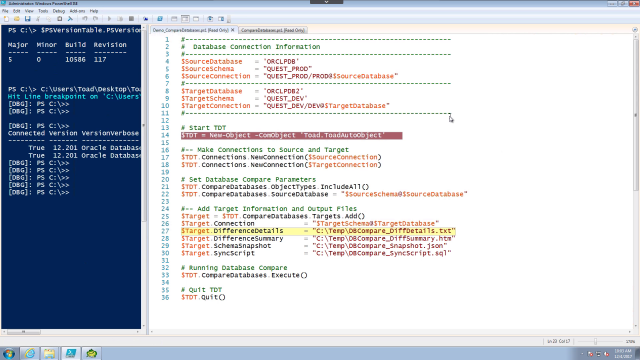Adjust the zoom slider in status bar
This screenshot has width=640, height=360.
pos(596,341)
